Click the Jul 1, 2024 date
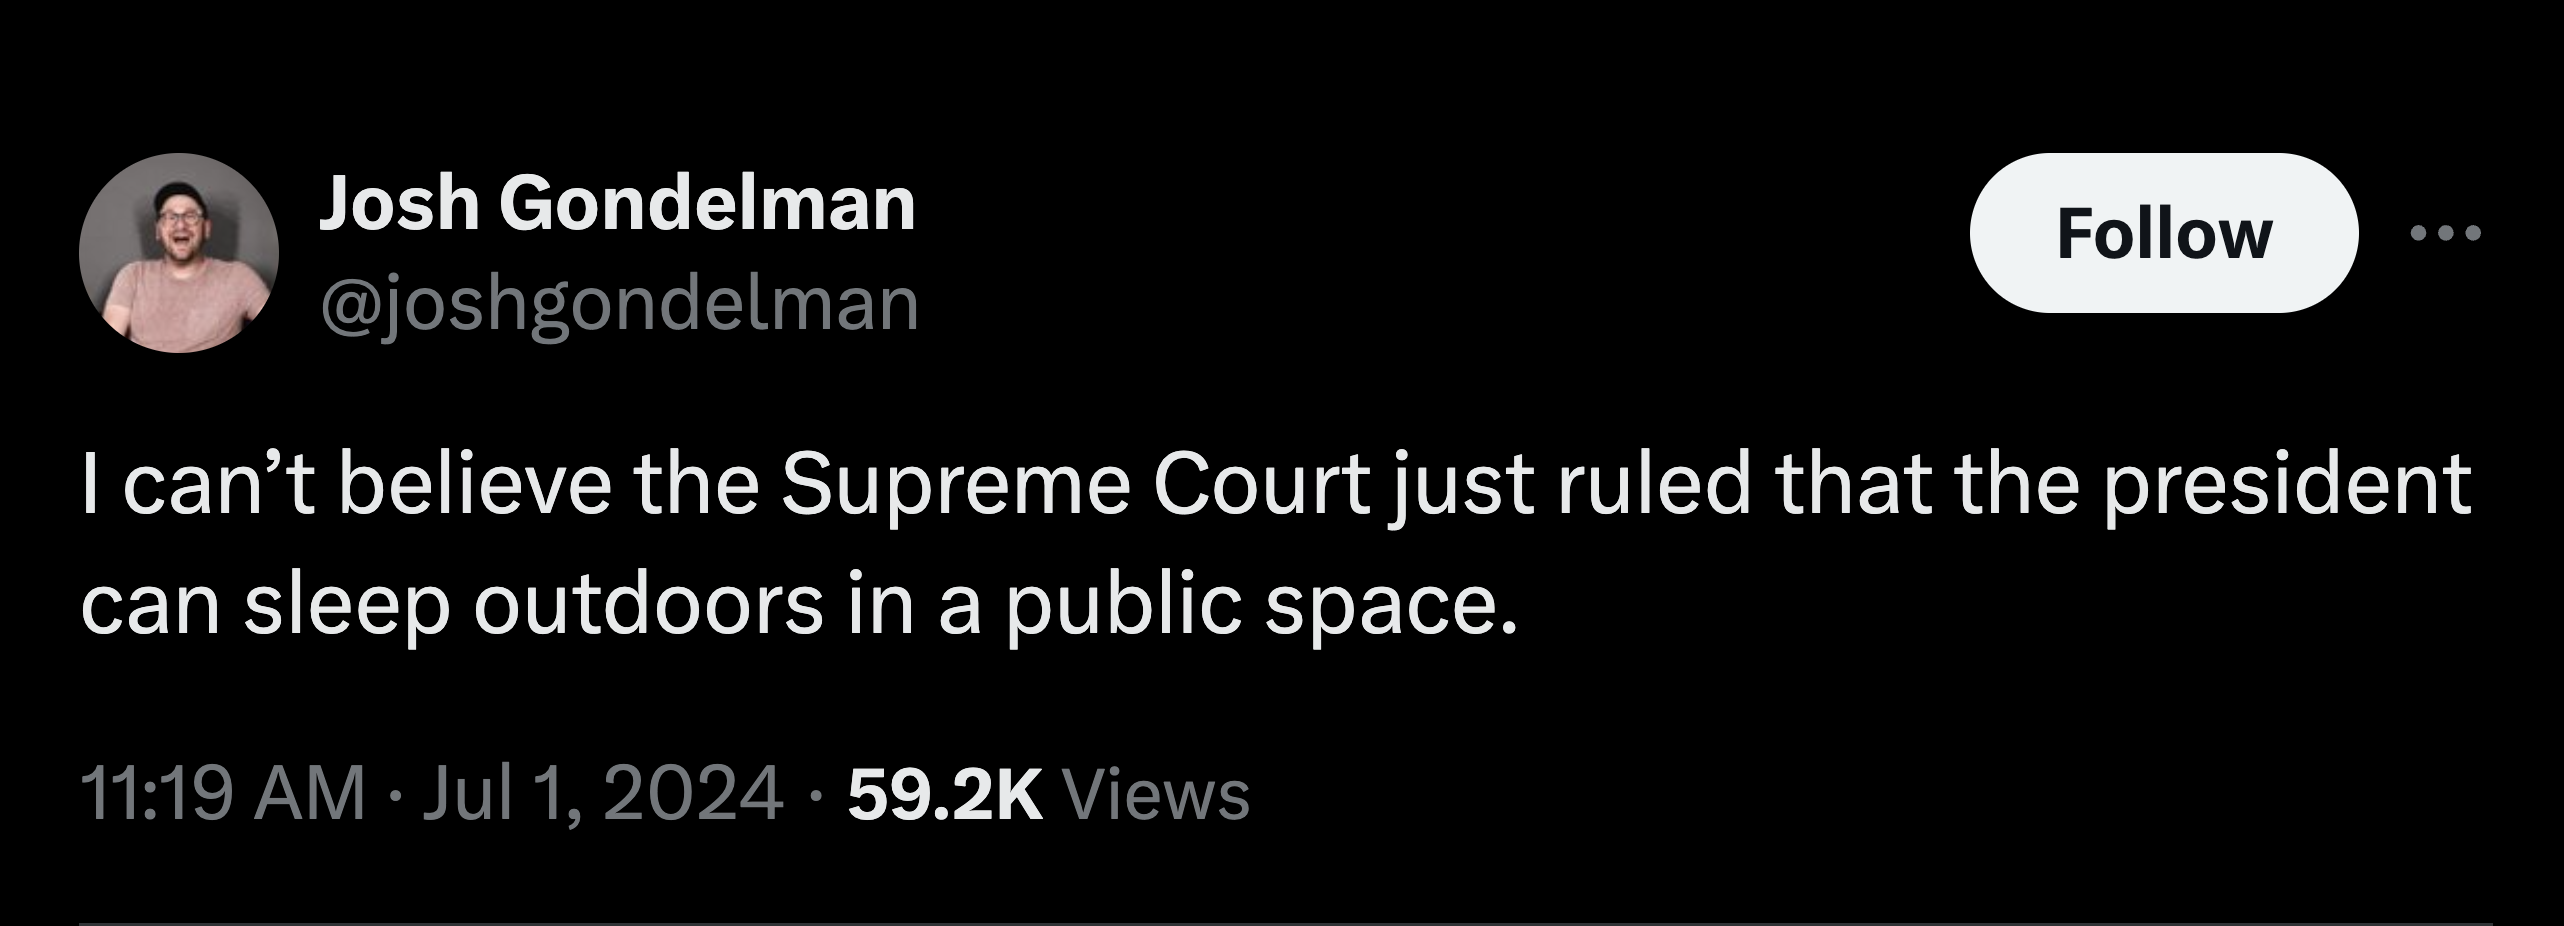This screenshot has width=2564, height=926. (x=603, y=795)
